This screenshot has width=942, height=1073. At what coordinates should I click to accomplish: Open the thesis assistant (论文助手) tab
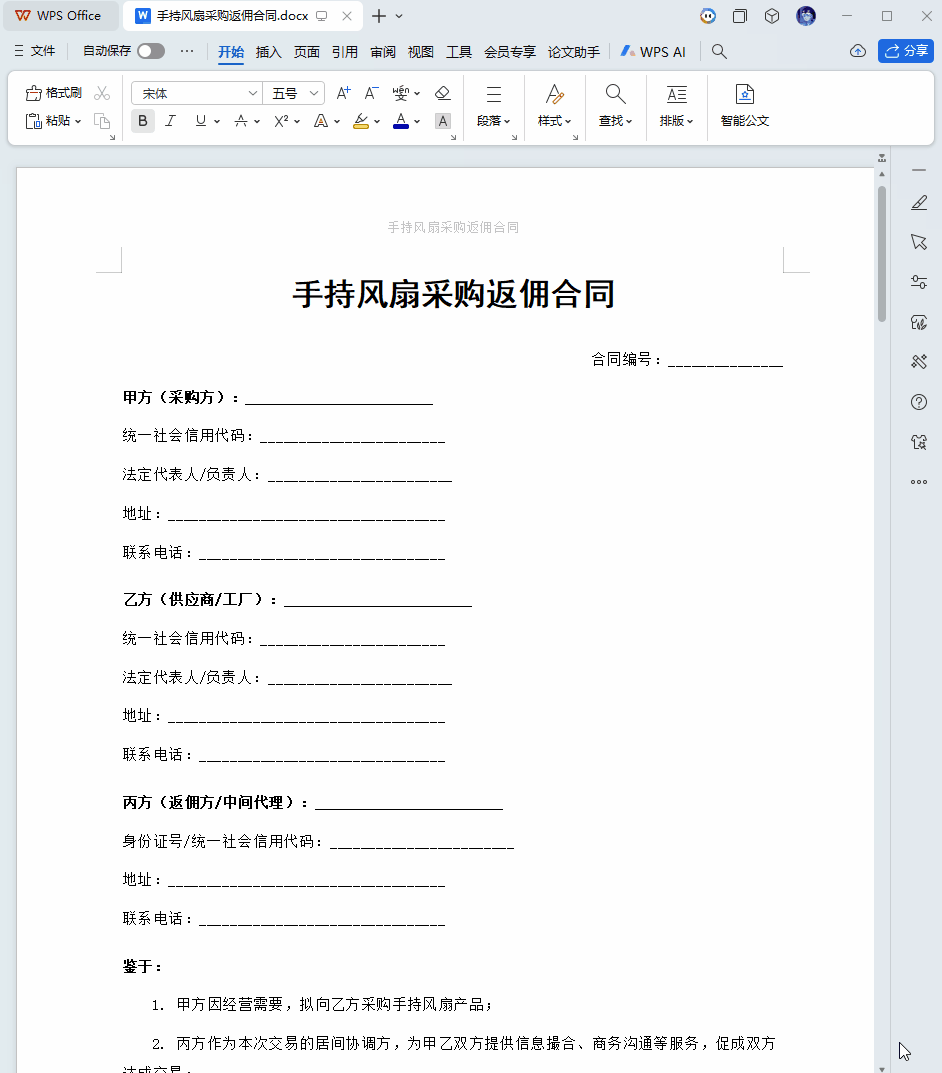click(x=573, y=52)
